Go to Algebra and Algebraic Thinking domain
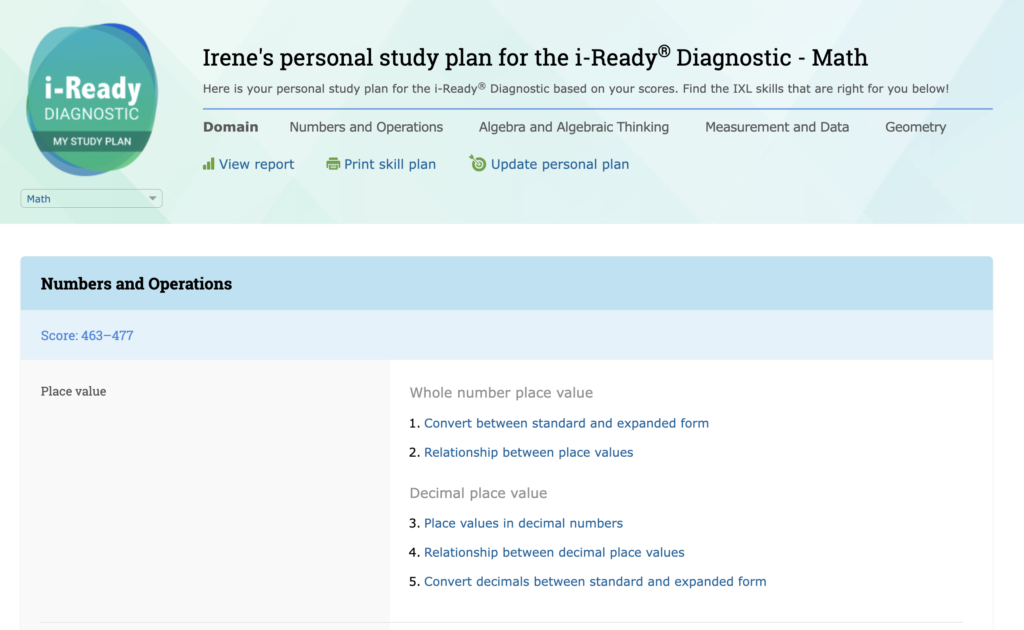 tap(574, 127)
